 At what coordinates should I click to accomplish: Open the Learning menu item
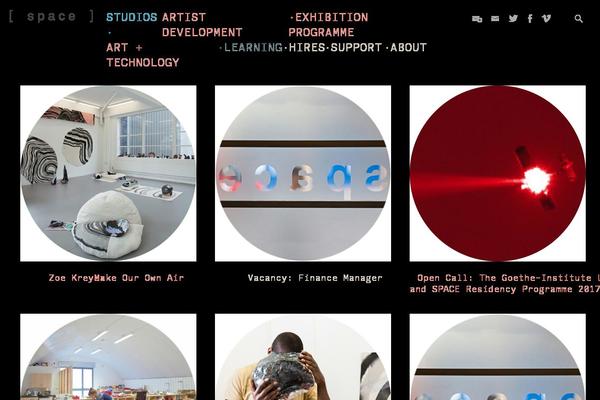pyautogui.click(x=253, y=47)
